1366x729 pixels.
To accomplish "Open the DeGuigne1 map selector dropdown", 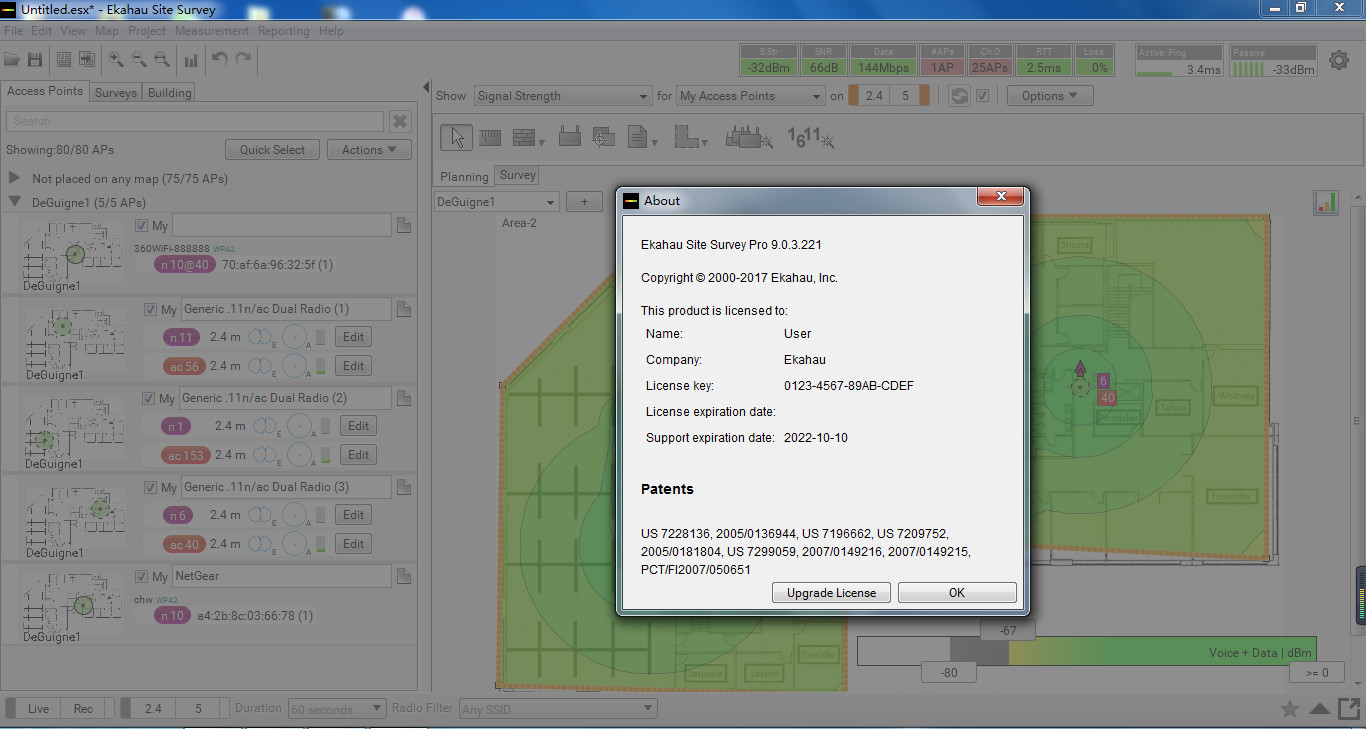I will [497, 202].
